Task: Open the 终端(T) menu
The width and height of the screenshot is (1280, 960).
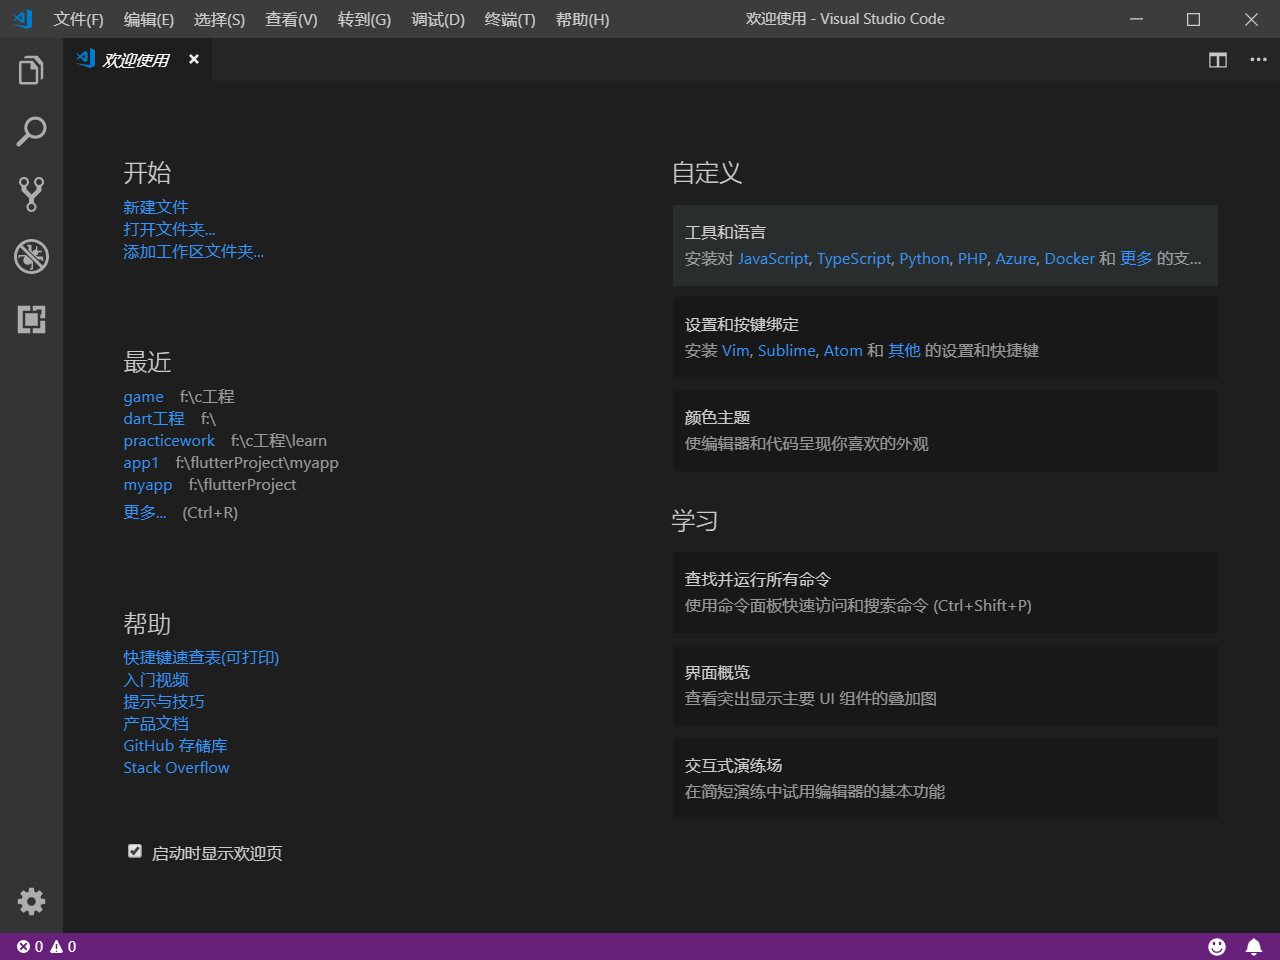Action: click(509, 19)
